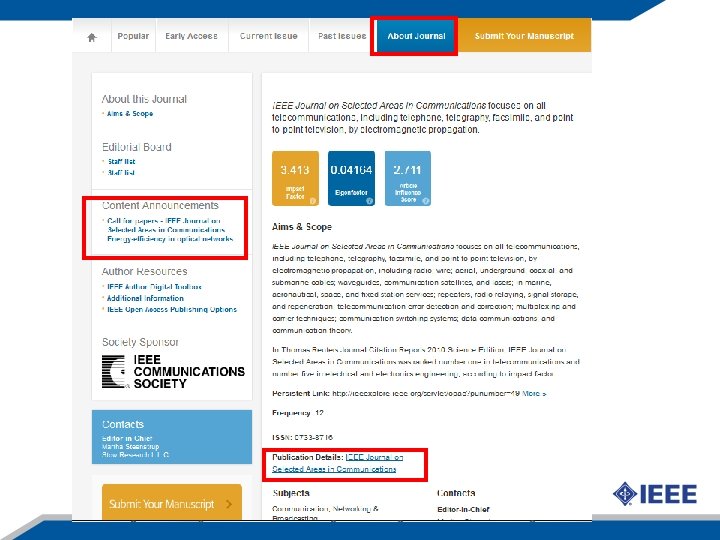Click the sidebar Submit Your Manuscript button

point(172,502)
